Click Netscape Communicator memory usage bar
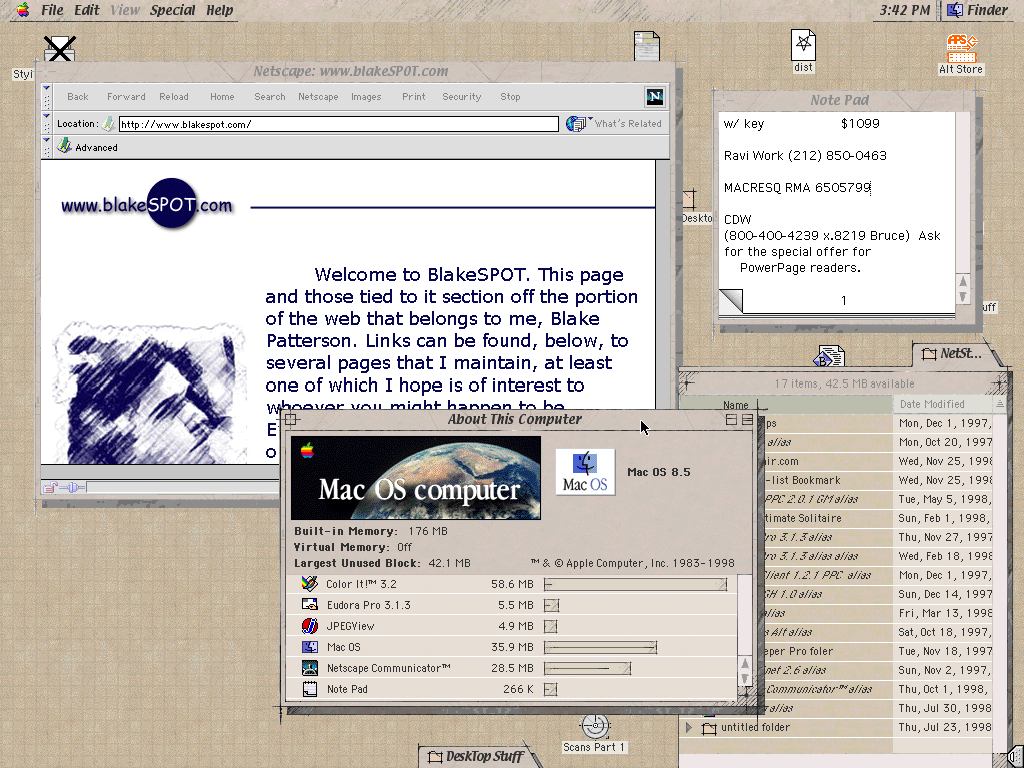Viewport: 1024px width, 768px height. [x=587, y=668]
